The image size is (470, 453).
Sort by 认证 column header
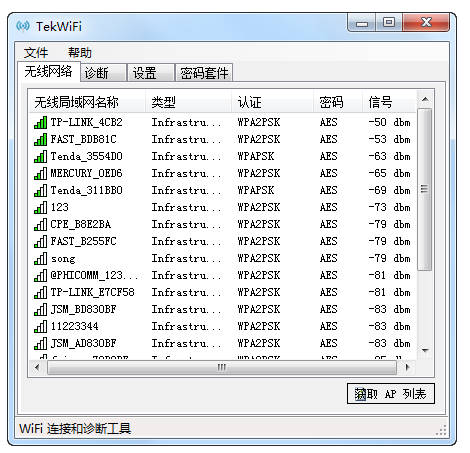(x=273, y=102)
